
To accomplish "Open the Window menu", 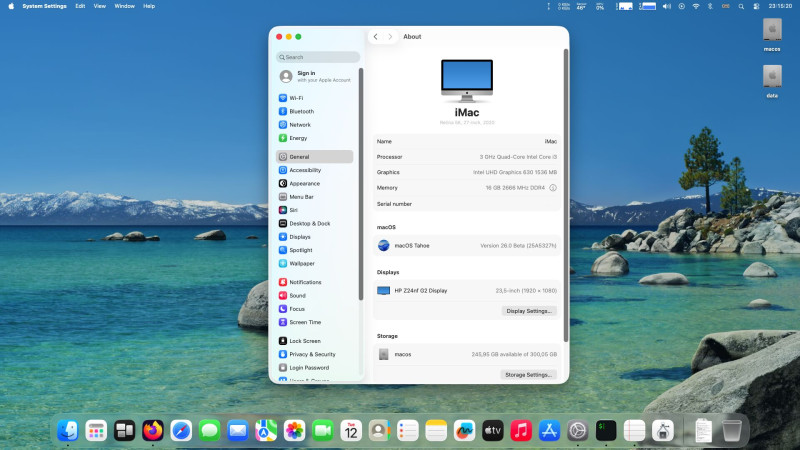I will (x=124, y=6).
